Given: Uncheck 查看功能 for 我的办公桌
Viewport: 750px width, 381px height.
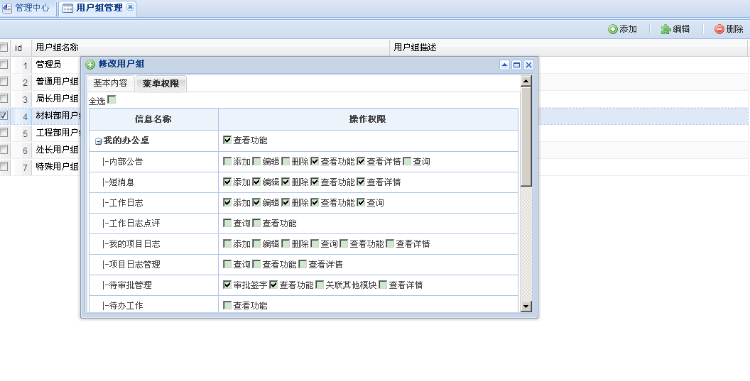Looking at the screenshot, I should [227, 140].
